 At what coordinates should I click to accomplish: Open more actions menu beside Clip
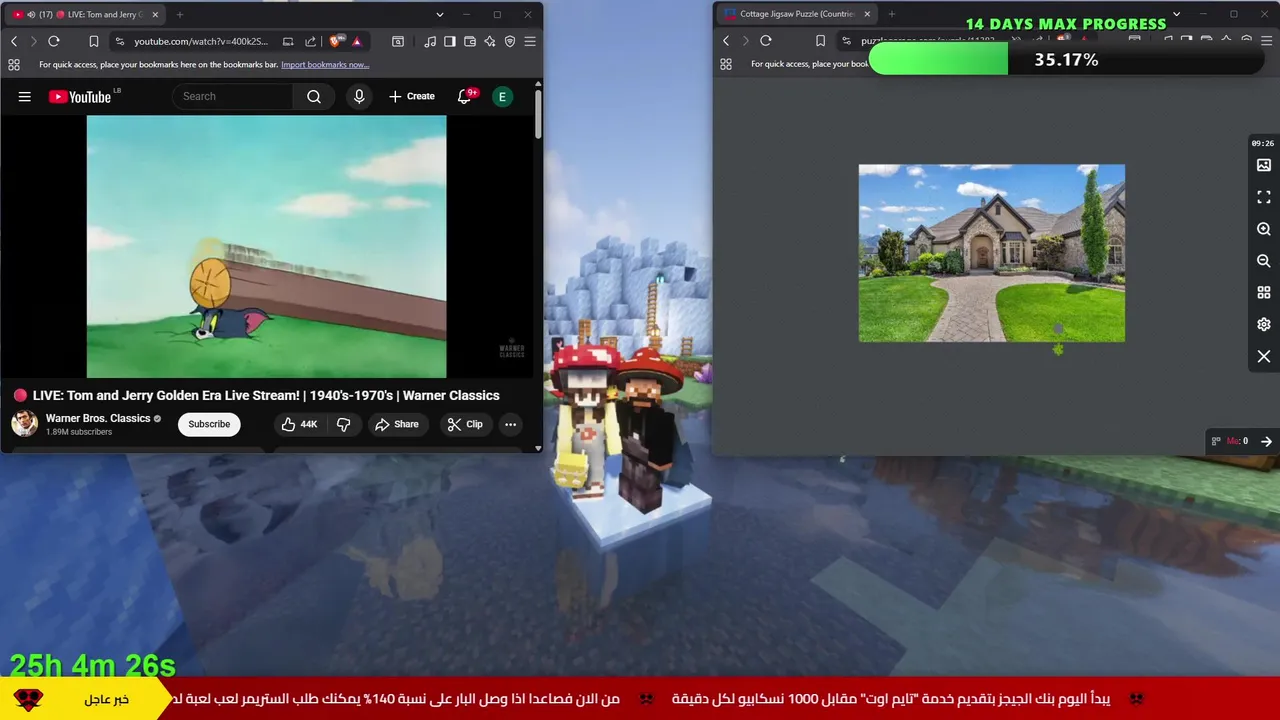coord(510,424)
